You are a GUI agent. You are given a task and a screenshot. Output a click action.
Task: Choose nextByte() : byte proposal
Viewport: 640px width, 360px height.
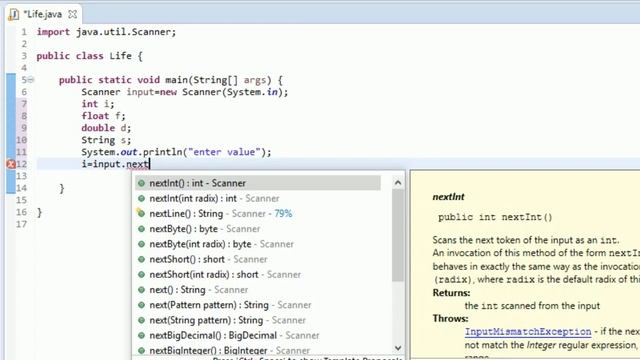[x=258, y=229]
